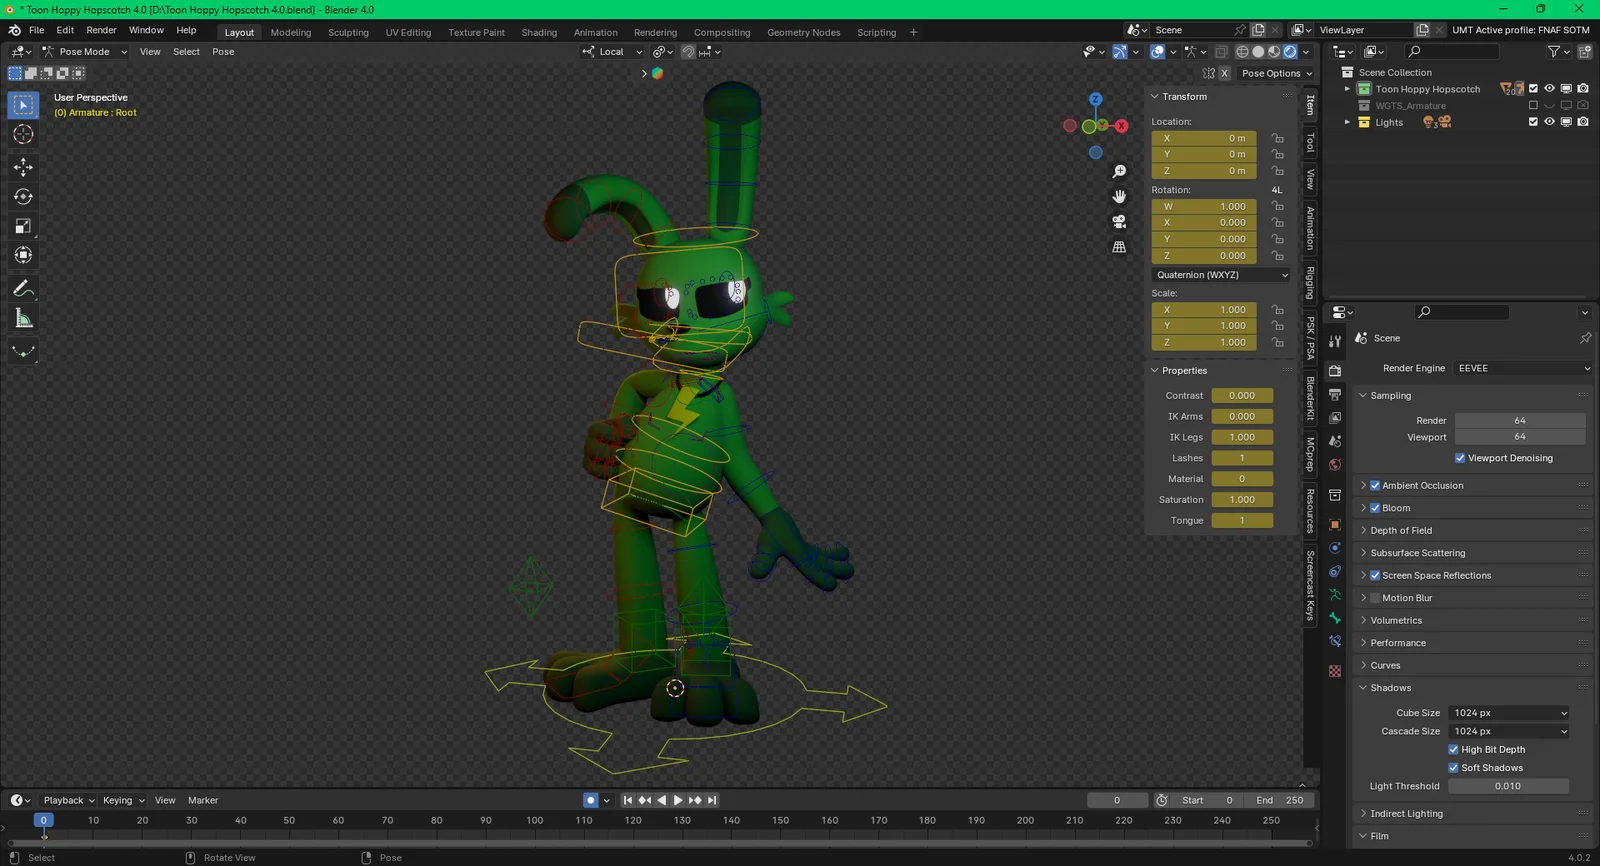The height and width of the screenshot is (866, 1600).
Task: Enable Motion Blur checkbox
Action: coord(1375,598)
